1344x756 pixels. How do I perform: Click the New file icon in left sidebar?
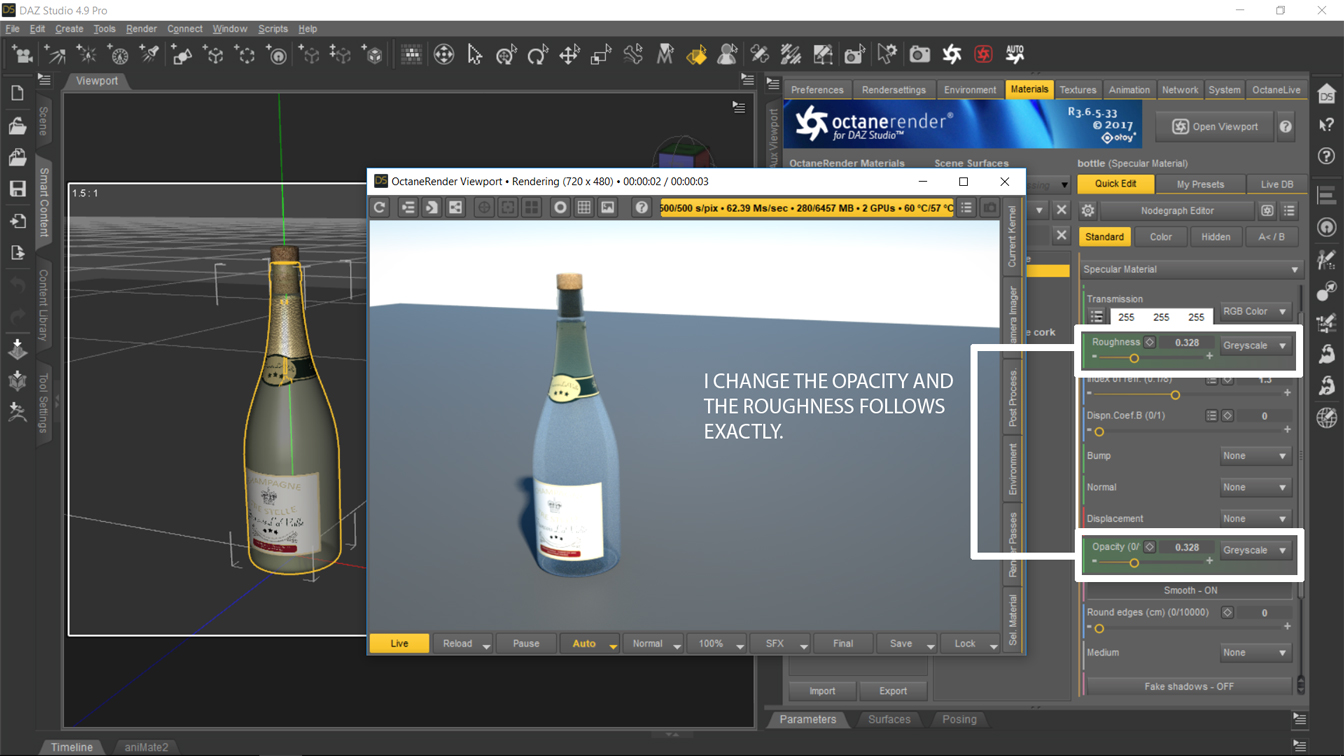click(17, 93)
